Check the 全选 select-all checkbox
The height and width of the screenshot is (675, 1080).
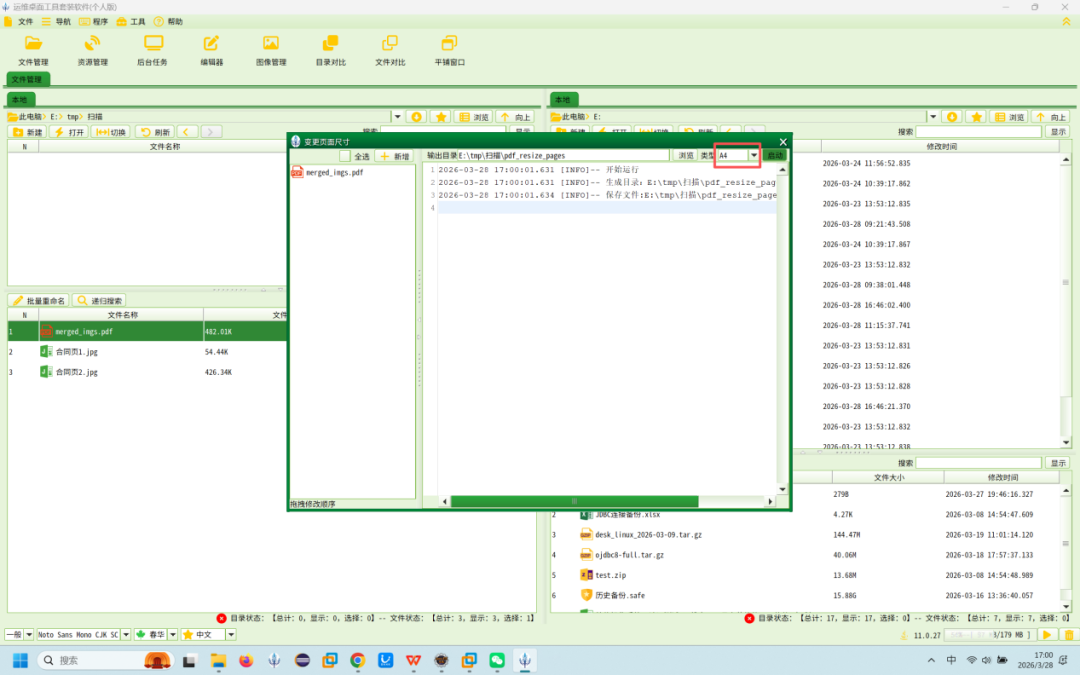(344, 156)
